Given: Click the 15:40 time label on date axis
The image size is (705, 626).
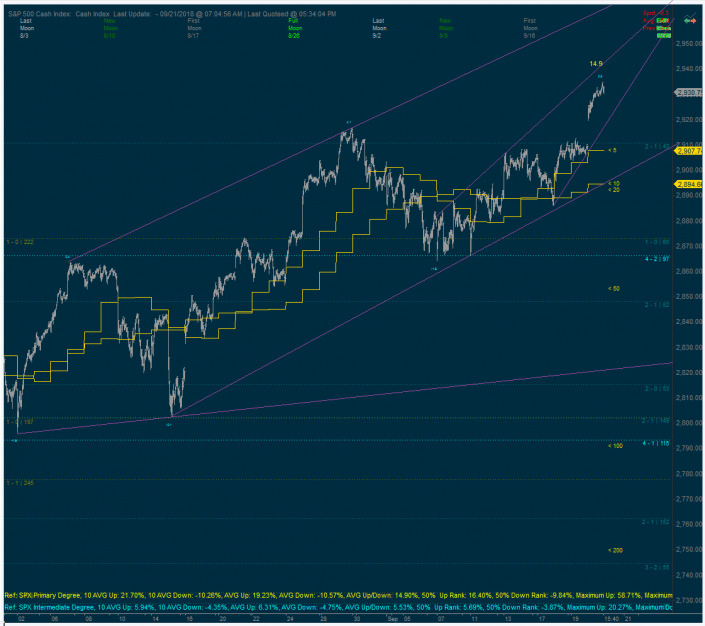Looking at the screenshot, I should click(x=611, y=619).
